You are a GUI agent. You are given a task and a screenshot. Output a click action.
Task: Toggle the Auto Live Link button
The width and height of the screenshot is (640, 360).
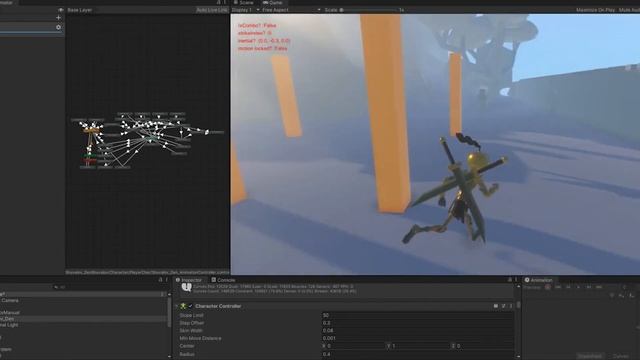(211, 10)
